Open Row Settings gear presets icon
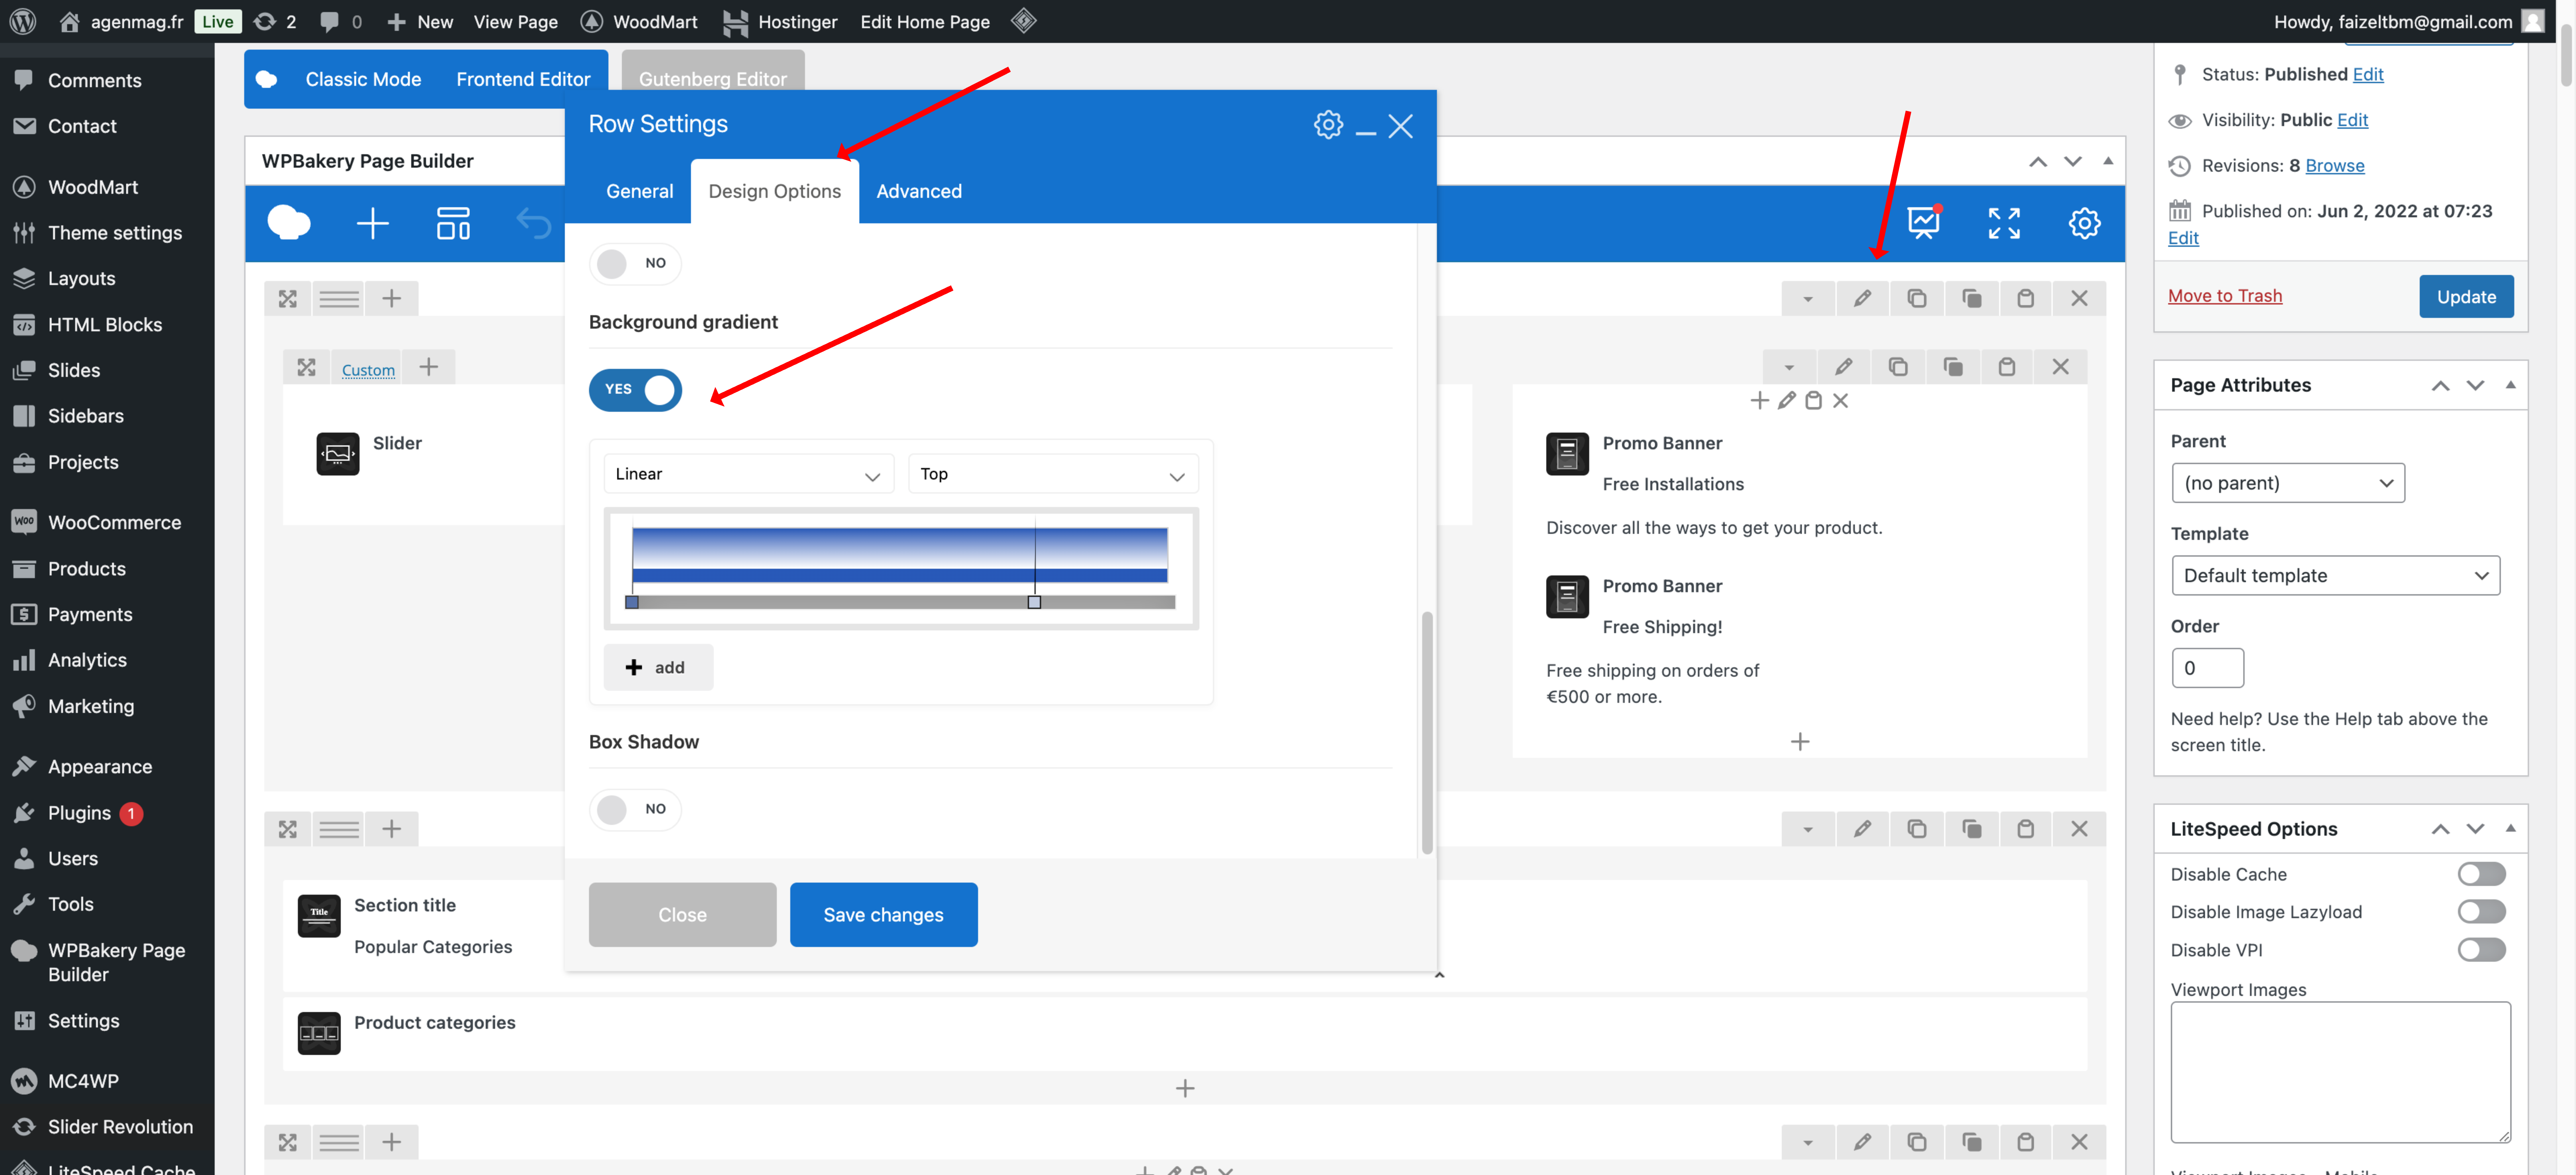Screen dimensions: 2576x1175 [x=1328, y=125]
